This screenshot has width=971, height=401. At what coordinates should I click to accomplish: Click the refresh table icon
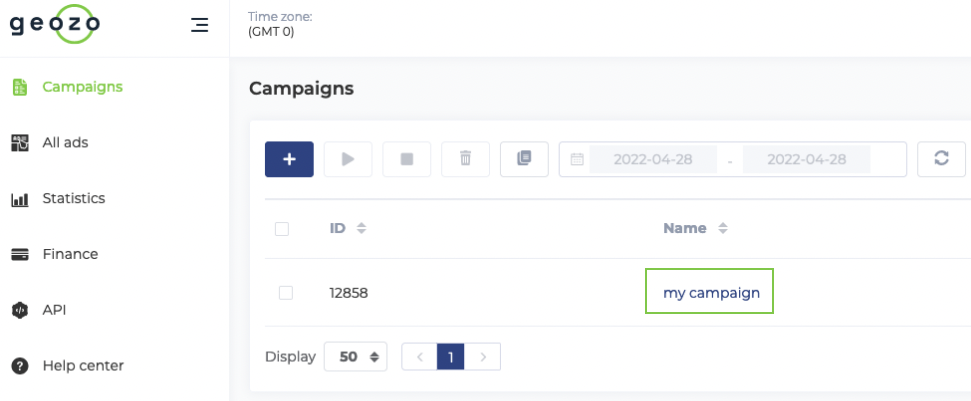tap(941, 159)
